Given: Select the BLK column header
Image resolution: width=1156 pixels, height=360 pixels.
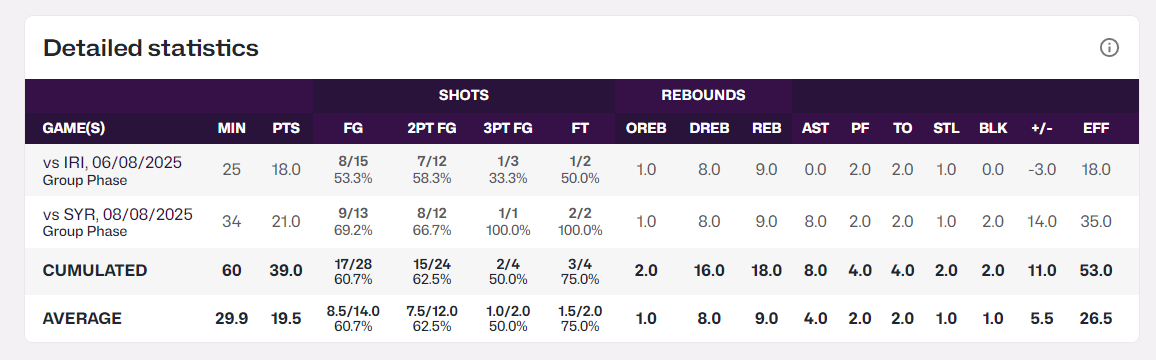Looking at the screenshot, I should tap(992, 128).
